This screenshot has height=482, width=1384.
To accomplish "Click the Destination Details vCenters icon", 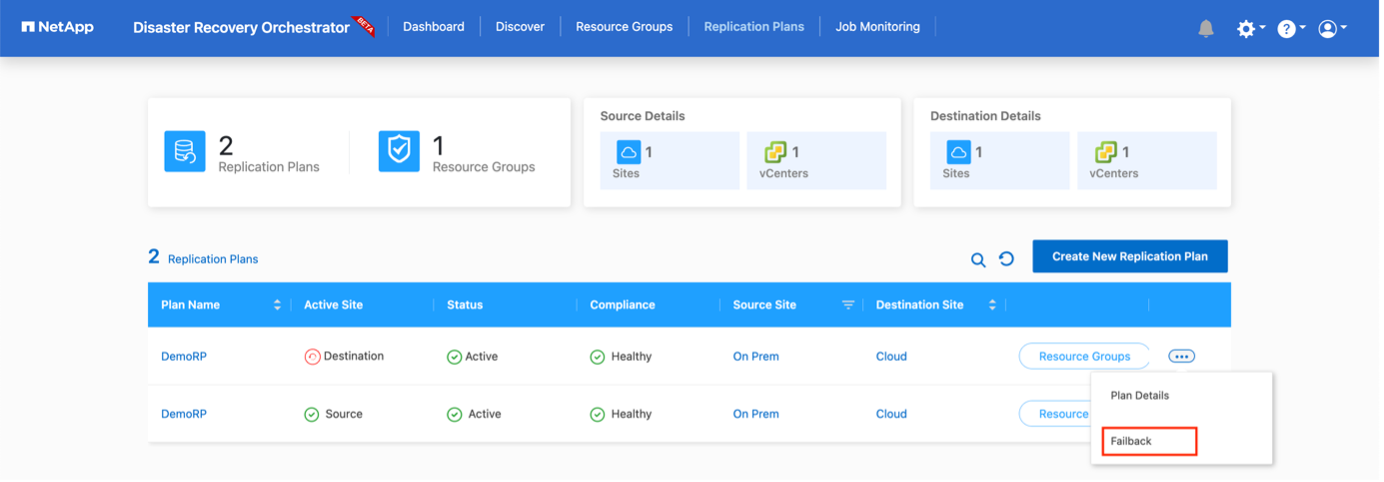I will coord(1104,152).
